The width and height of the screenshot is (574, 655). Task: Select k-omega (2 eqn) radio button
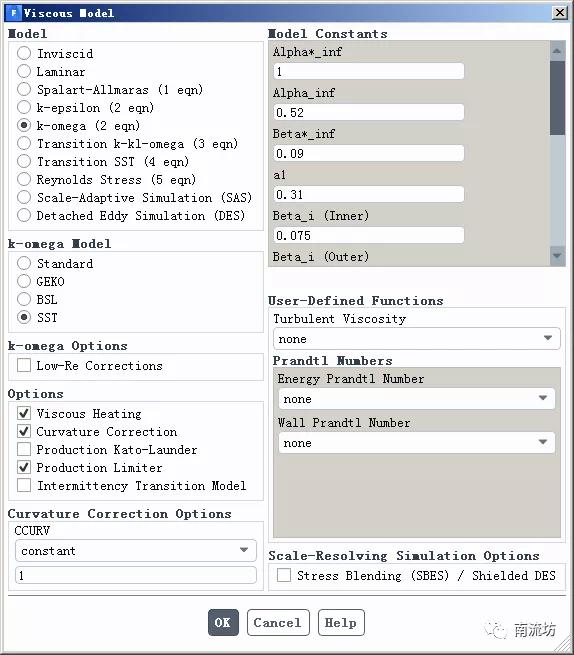pos(24,125)
